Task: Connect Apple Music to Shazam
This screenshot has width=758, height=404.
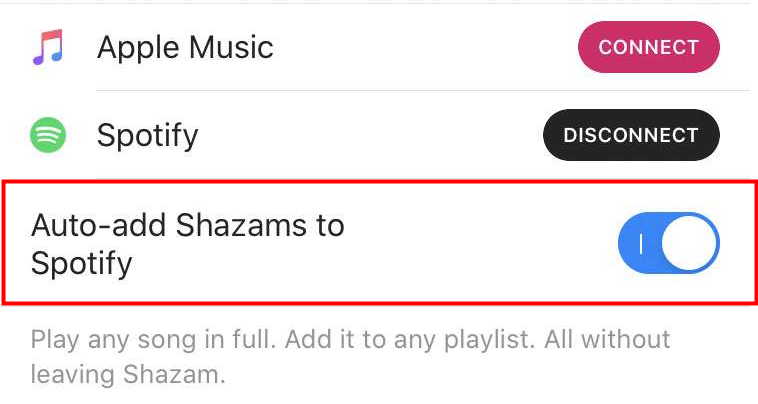Action: [648, 47]
